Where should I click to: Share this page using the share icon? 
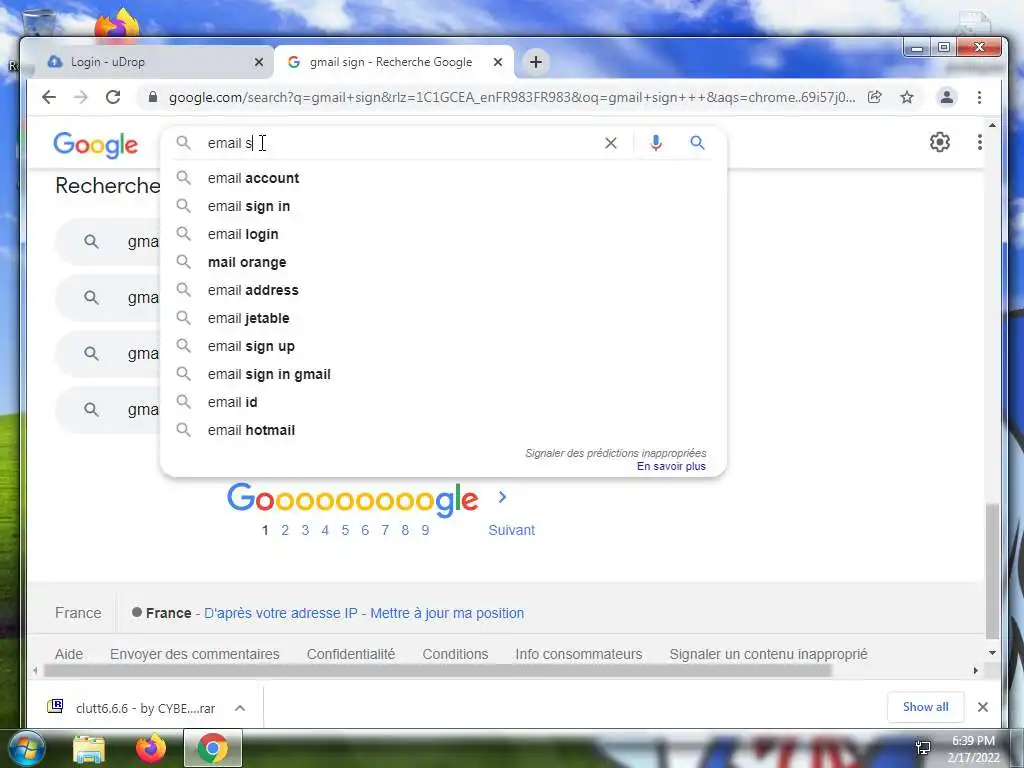(x=874, y=97)
